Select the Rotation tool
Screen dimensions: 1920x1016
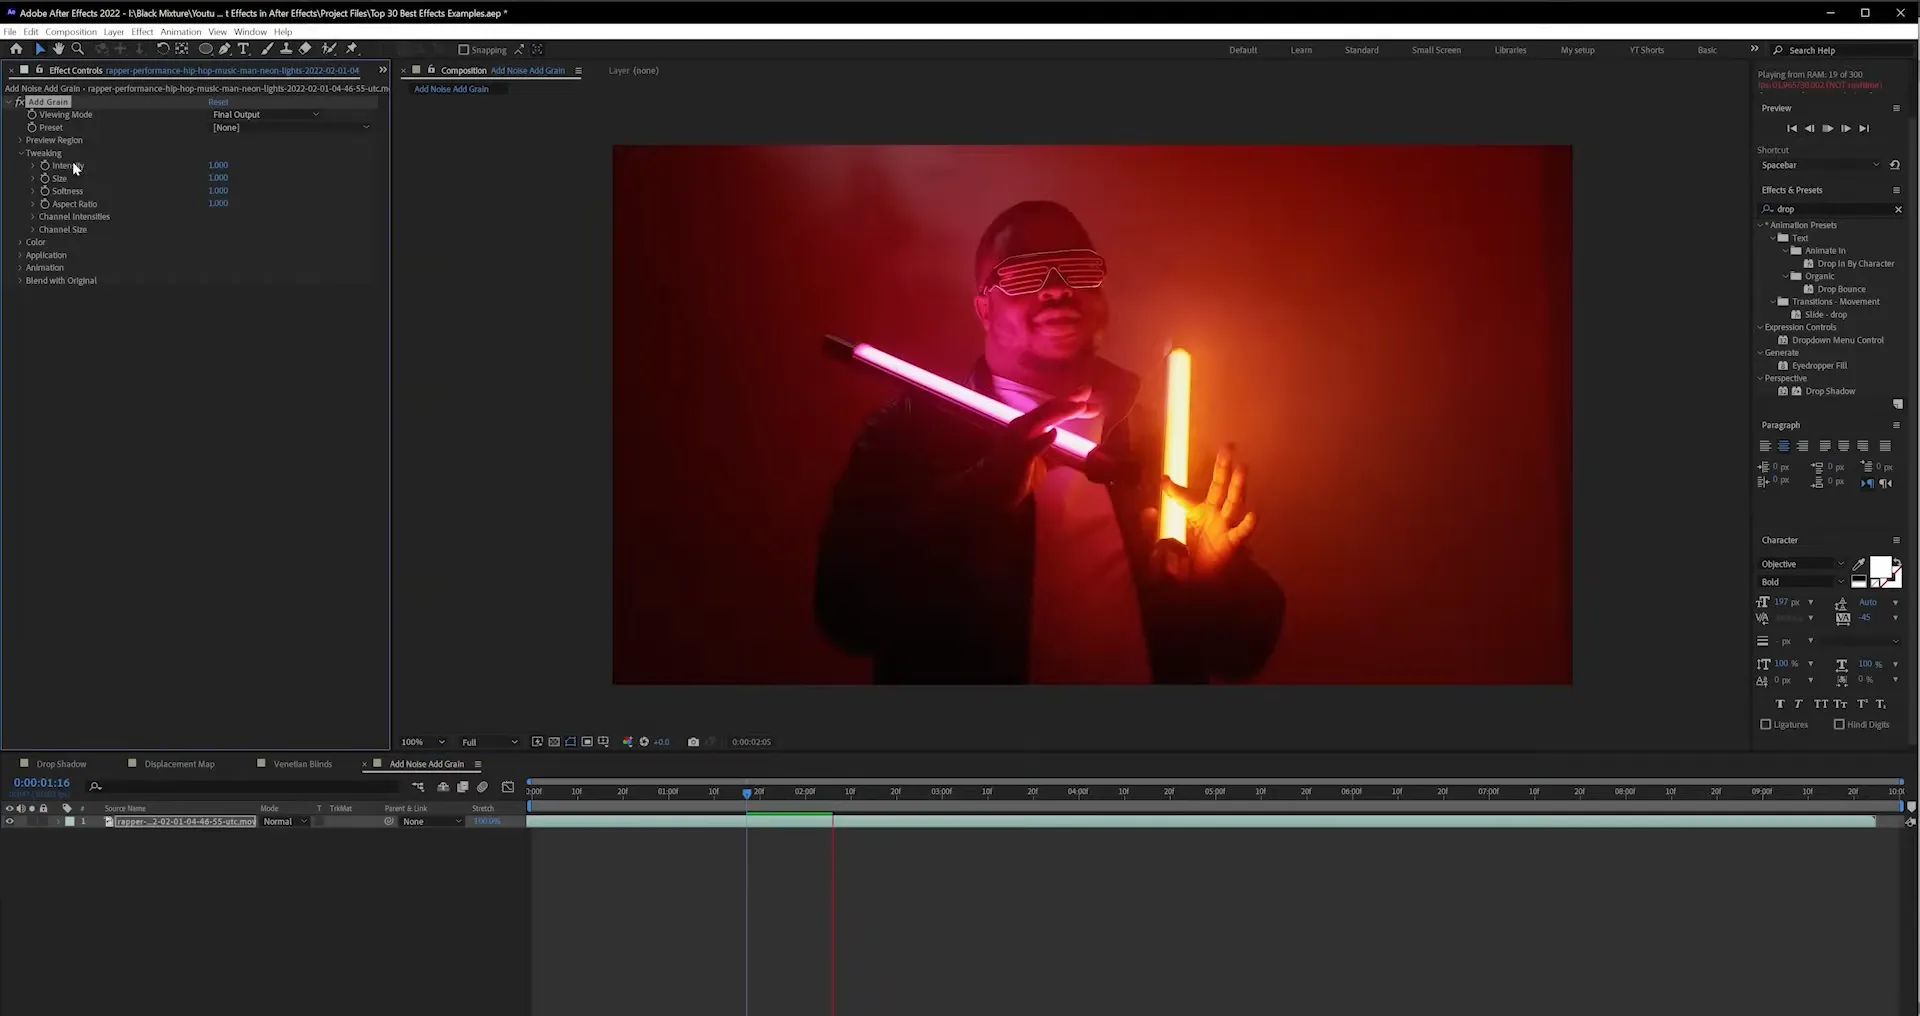pyautogui.click(x=163, y=48)
